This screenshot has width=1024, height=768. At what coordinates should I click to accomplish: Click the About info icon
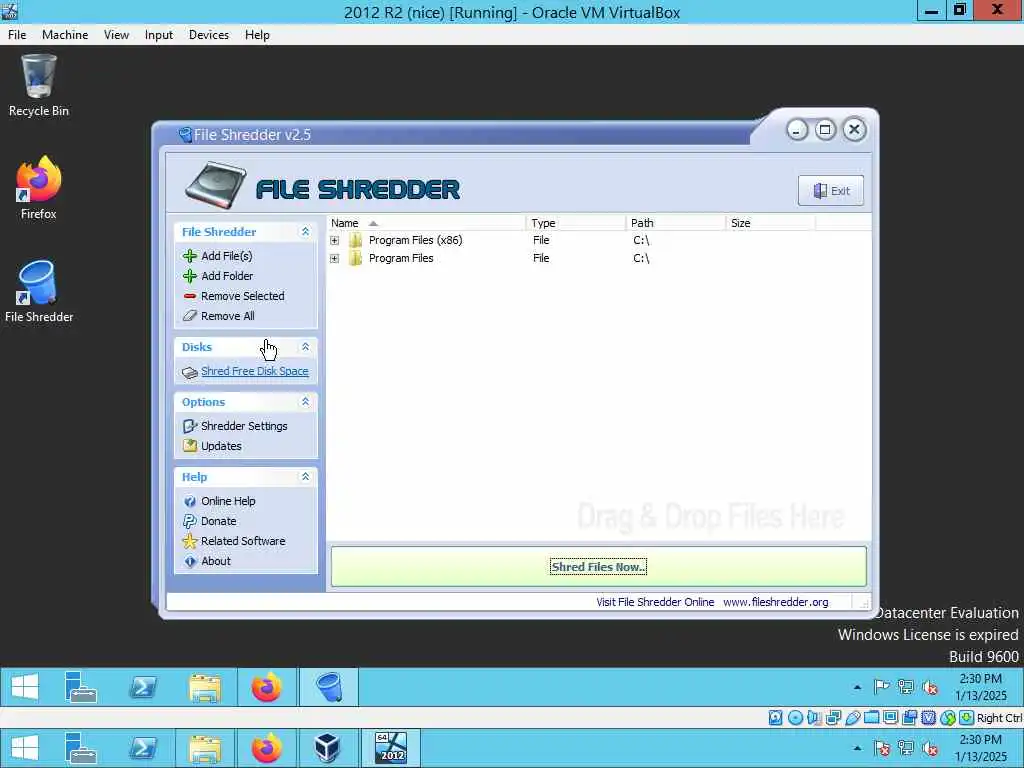189,561
